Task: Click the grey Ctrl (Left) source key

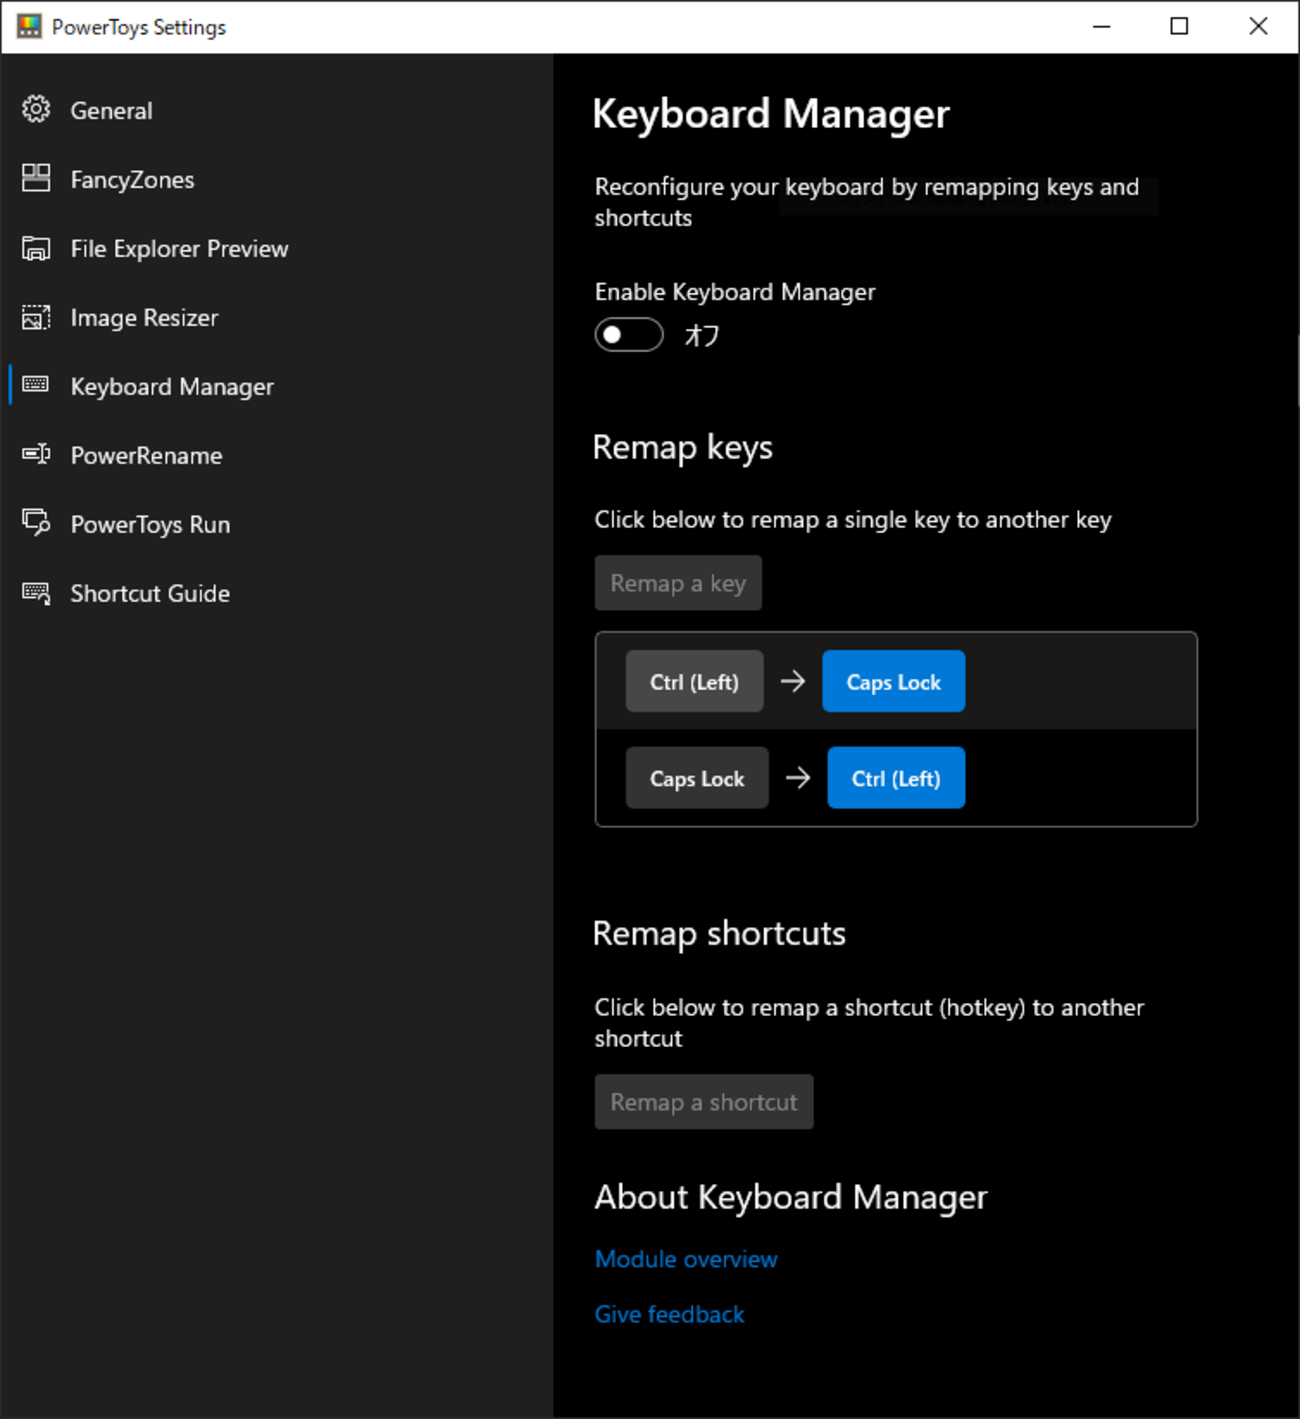Action: (694, 682)
